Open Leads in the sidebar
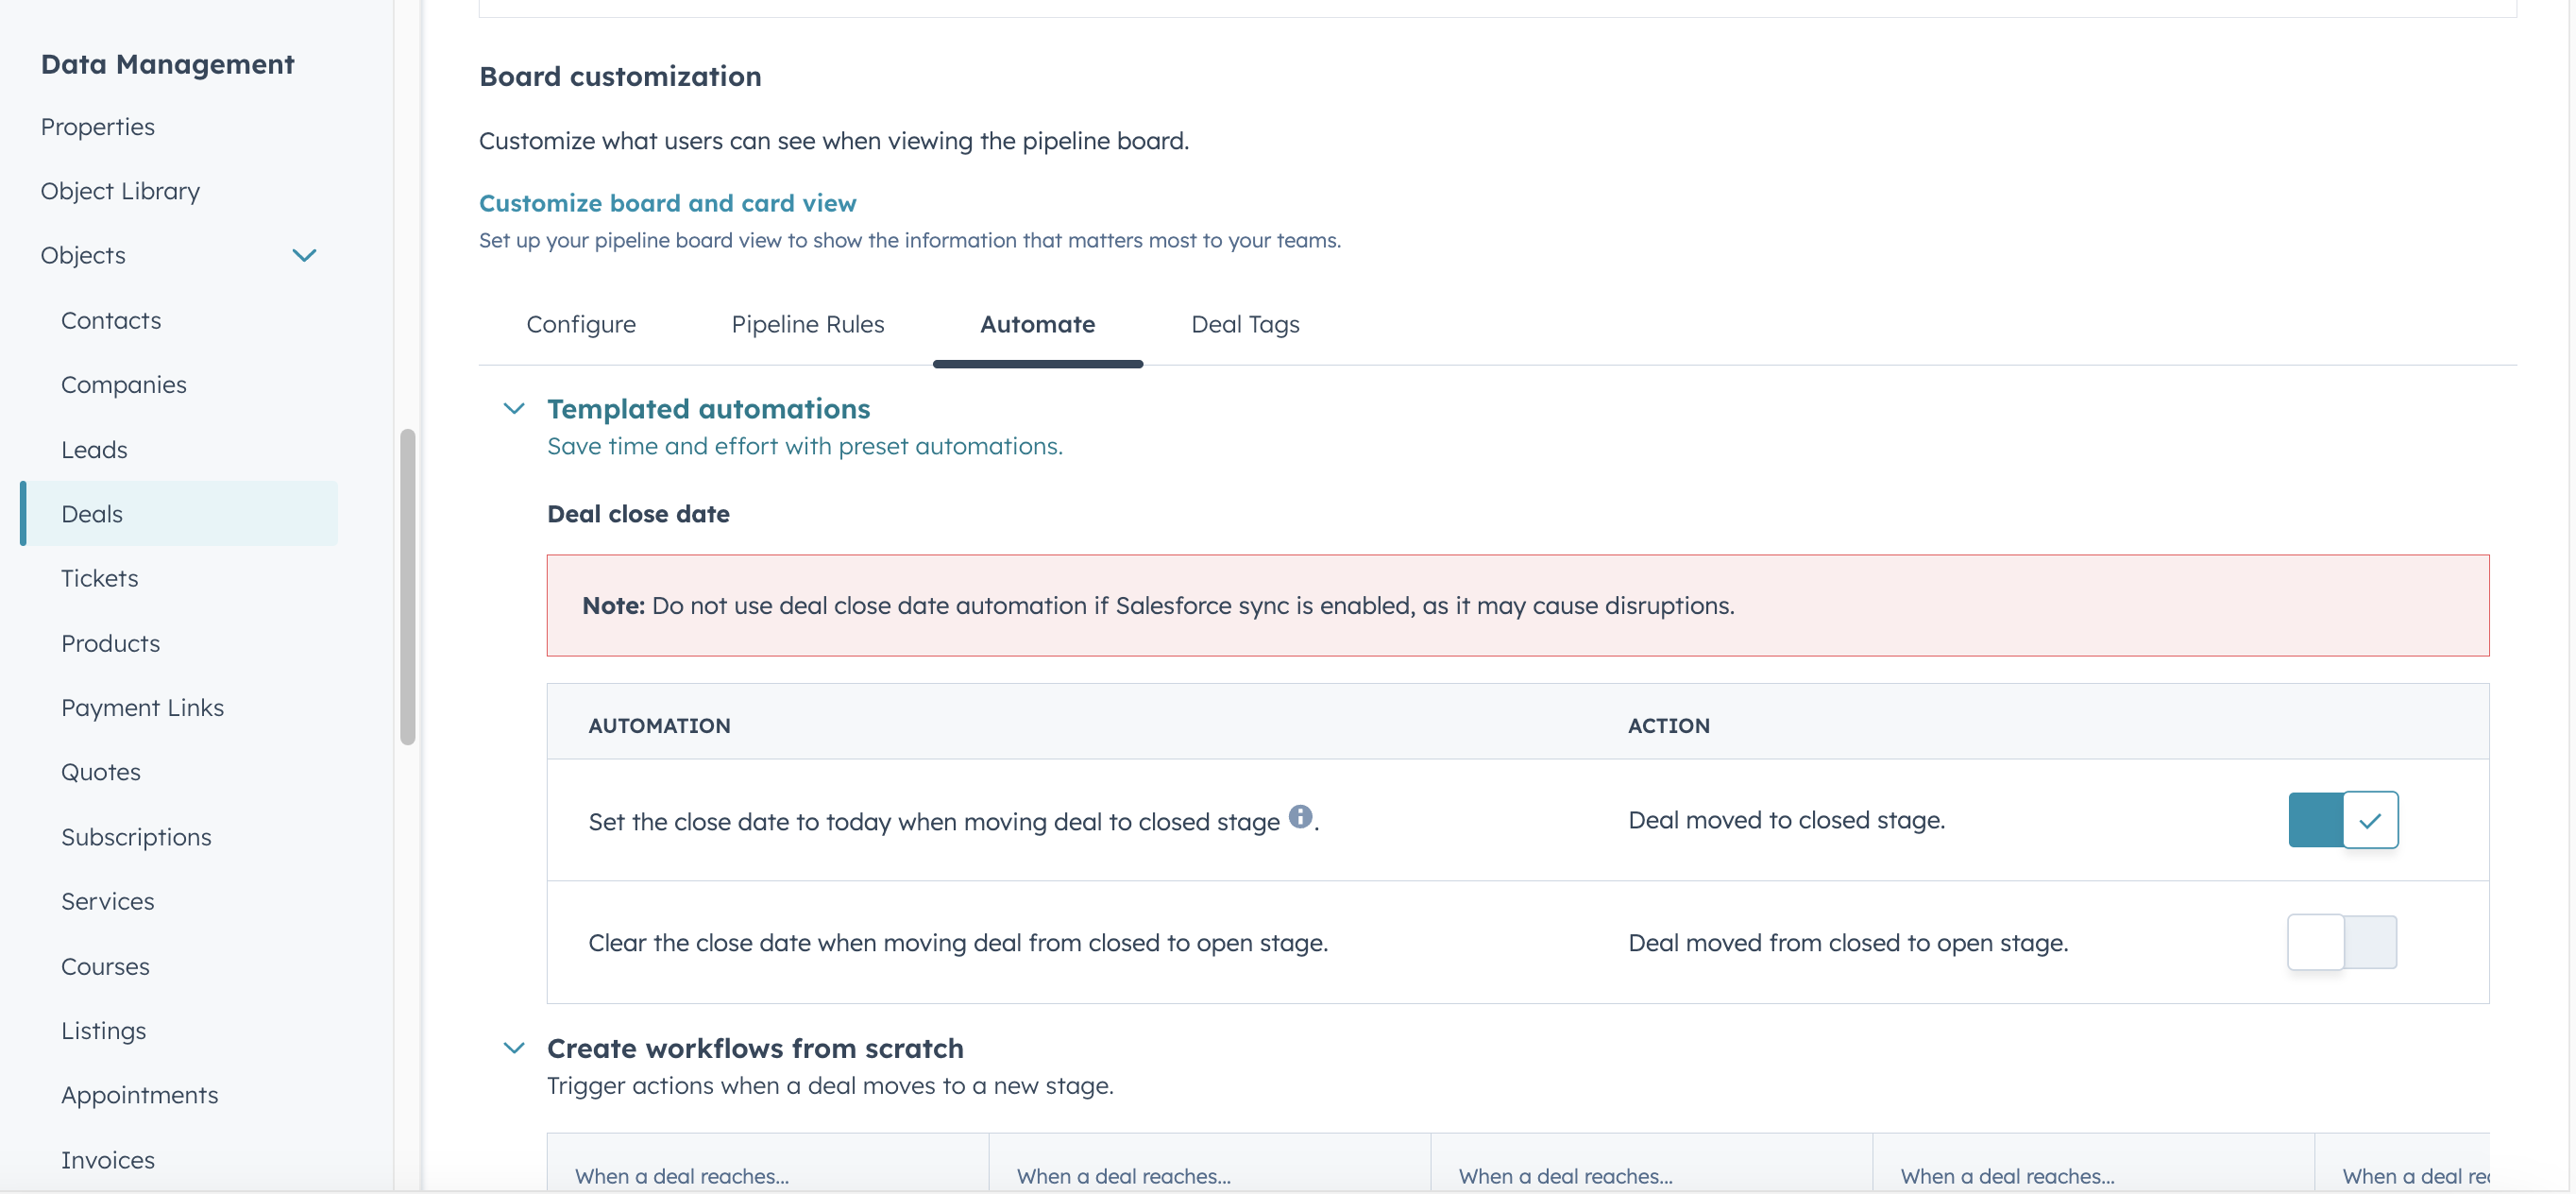This screenshot has height=1194, width=2576. 94,449
